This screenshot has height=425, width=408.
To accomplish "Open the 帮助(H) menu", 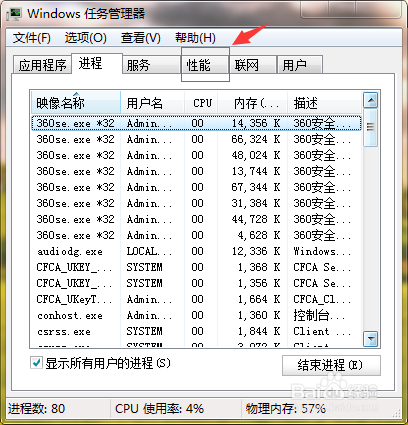I will coord(195,38).
